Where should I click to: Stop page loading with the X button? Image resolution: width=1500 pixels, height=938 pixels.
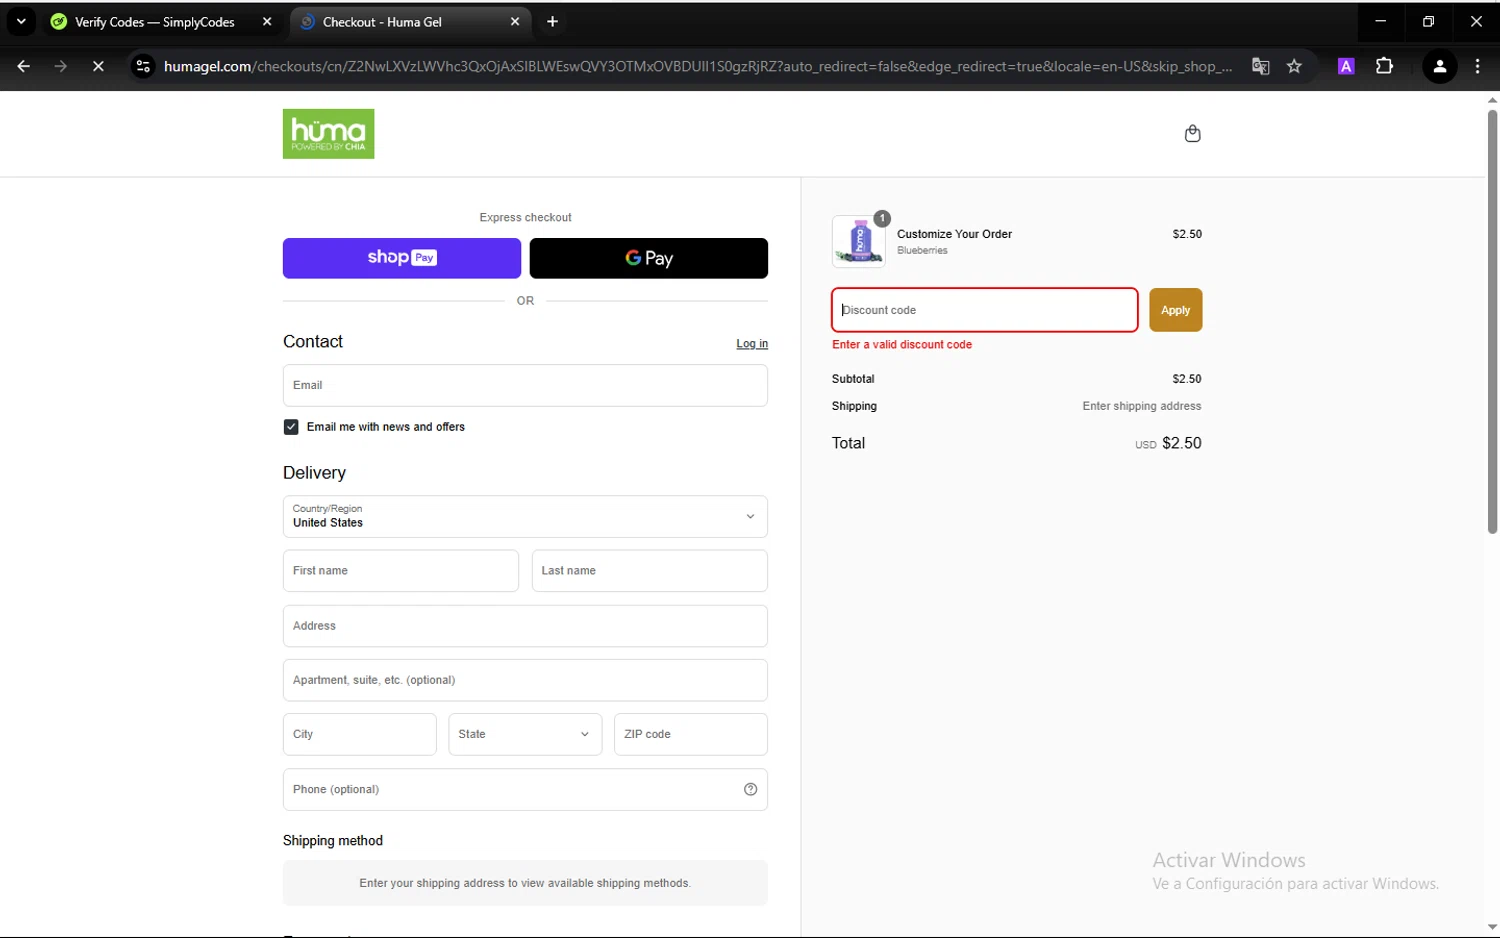(98, 66)
